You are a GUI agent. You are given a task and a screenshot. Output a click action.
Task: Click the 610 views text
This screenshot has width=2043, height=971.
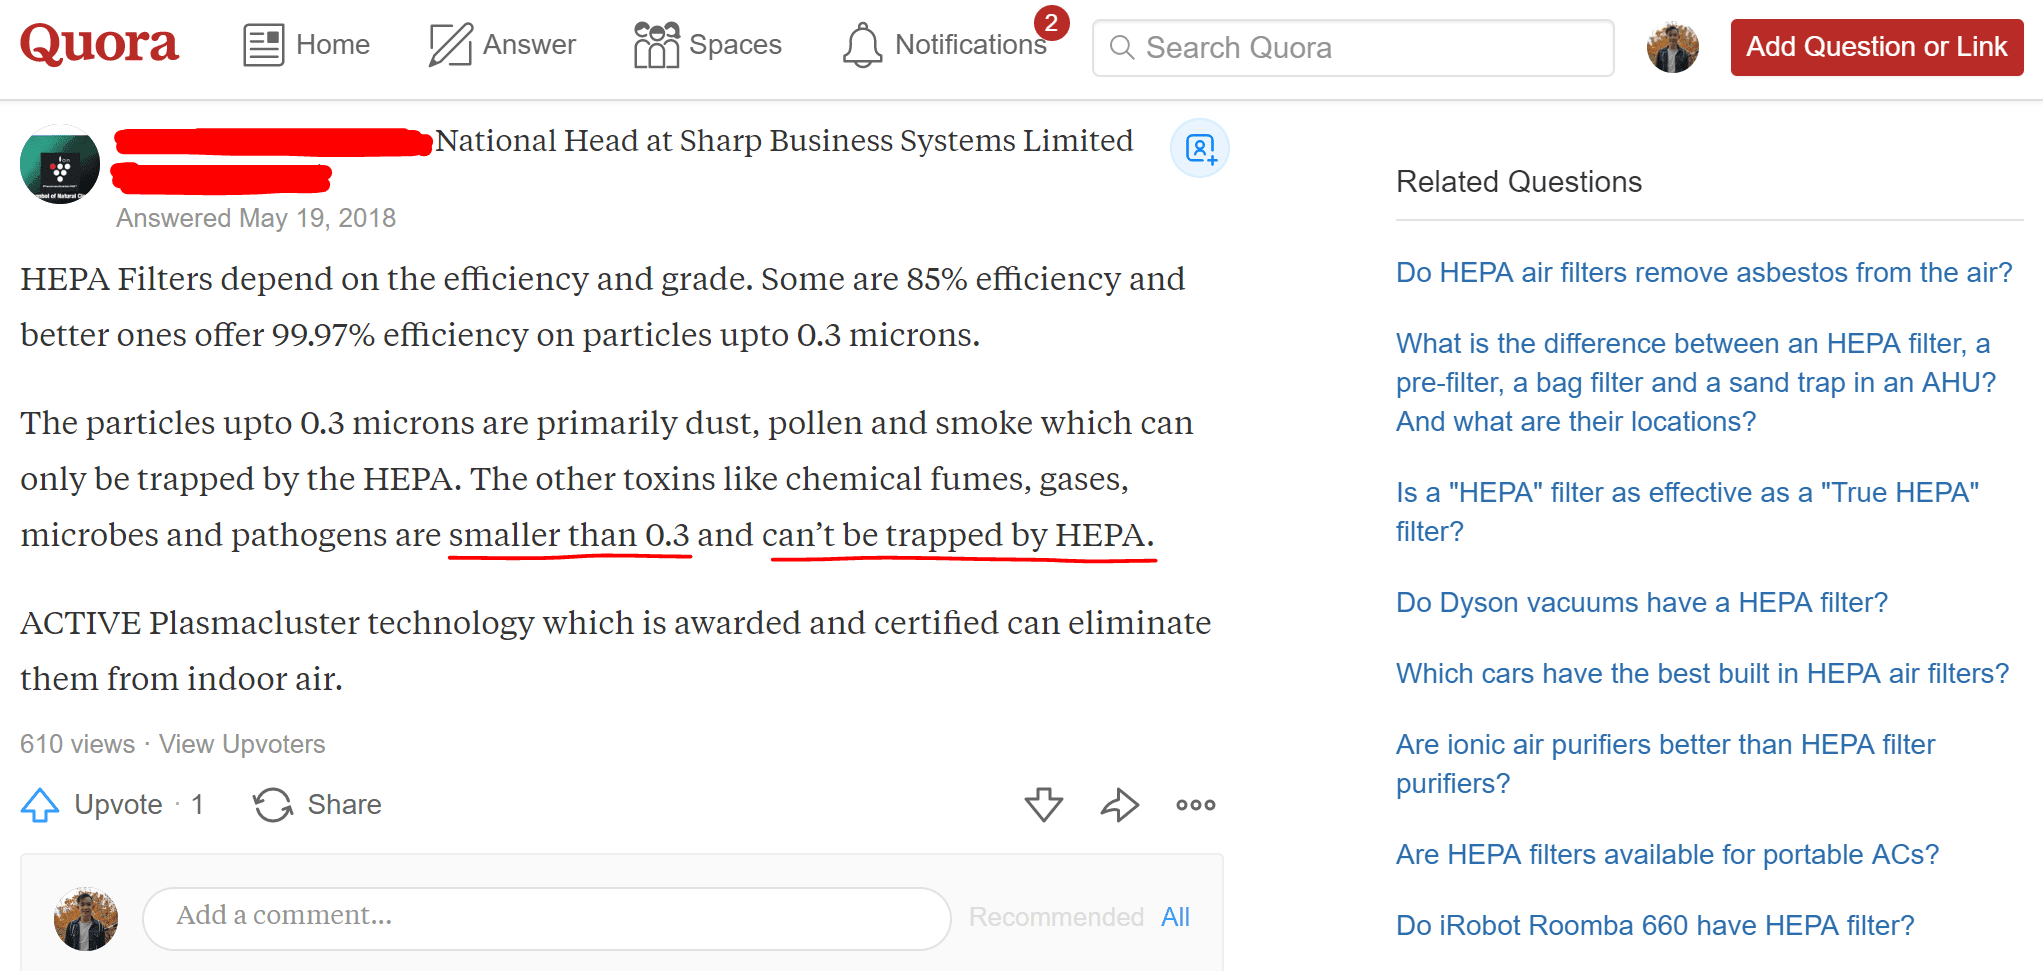[77, 744]
